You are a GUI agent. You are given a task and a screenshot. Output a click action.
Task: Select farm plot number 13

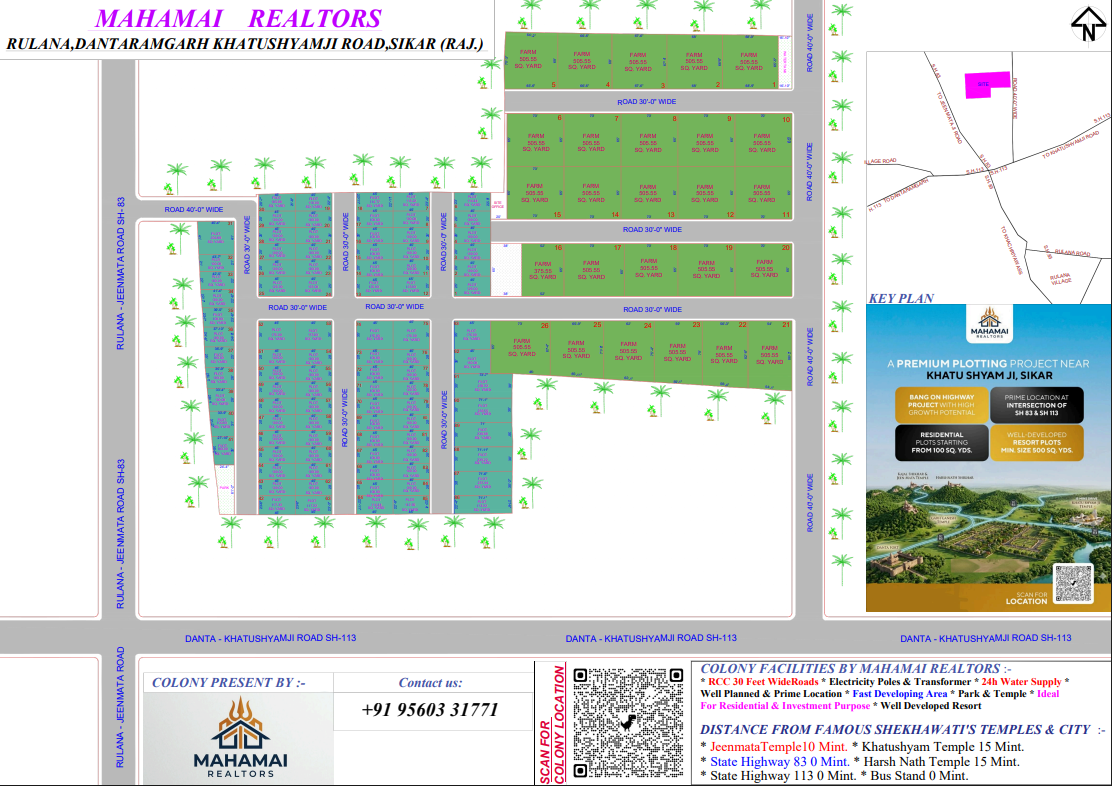pyautogui.click(x=649, y=193)
